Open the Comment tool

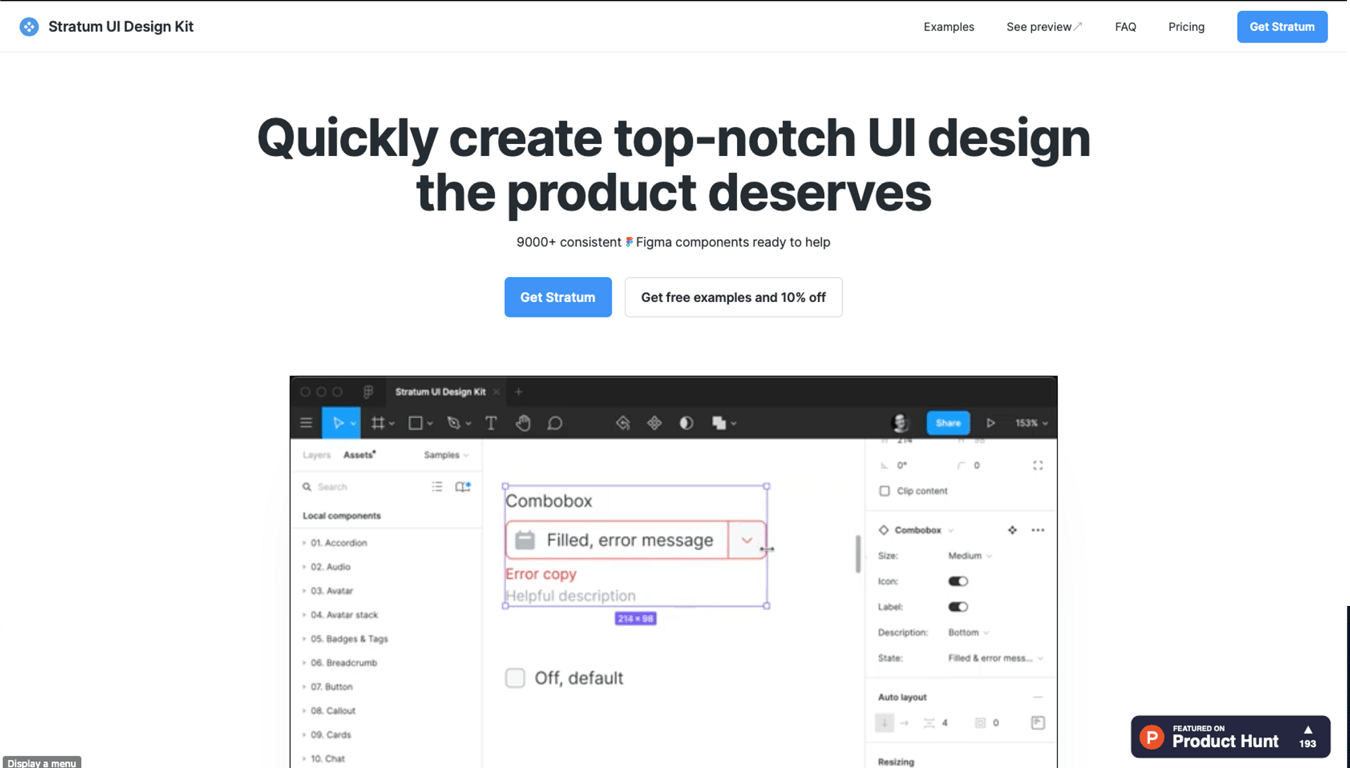pos(554,422)
